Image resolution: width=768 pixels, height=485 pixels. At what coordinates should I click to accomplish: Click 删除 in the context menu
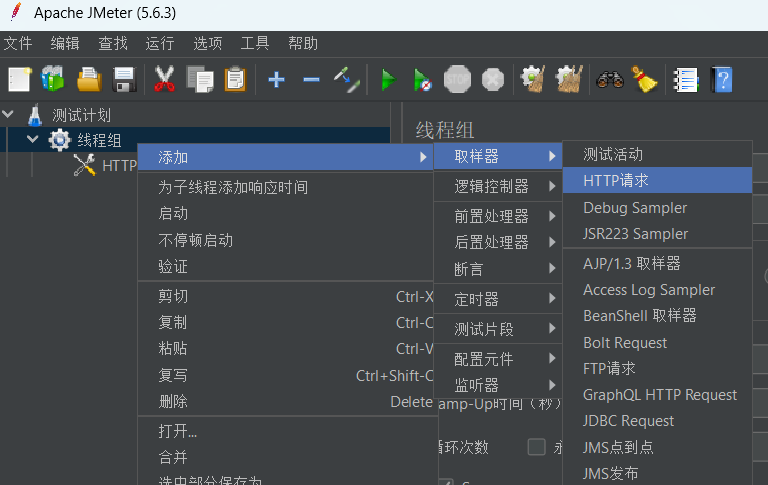[286, 402]
